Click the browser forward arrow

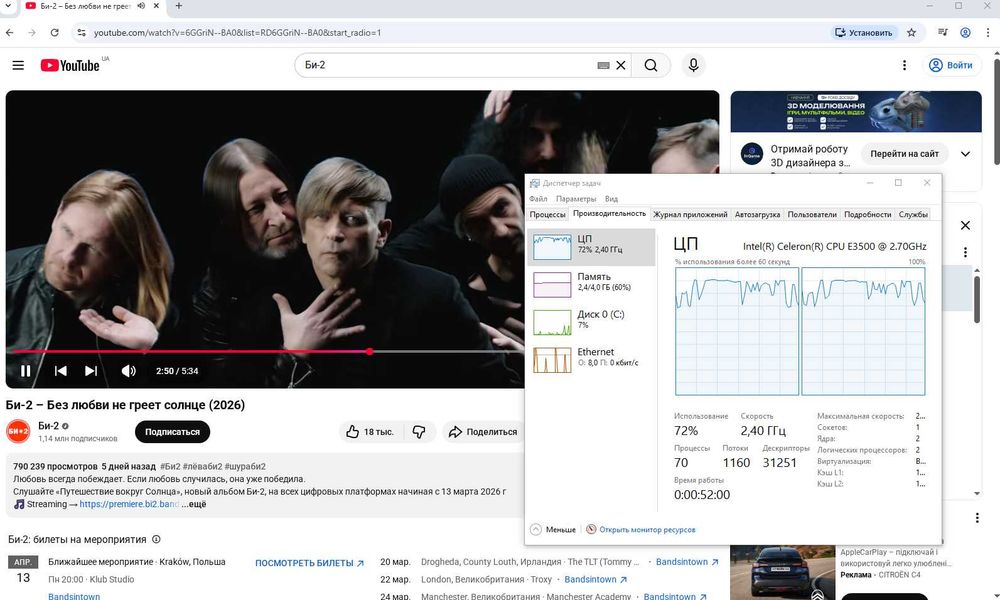coord(31,33)
